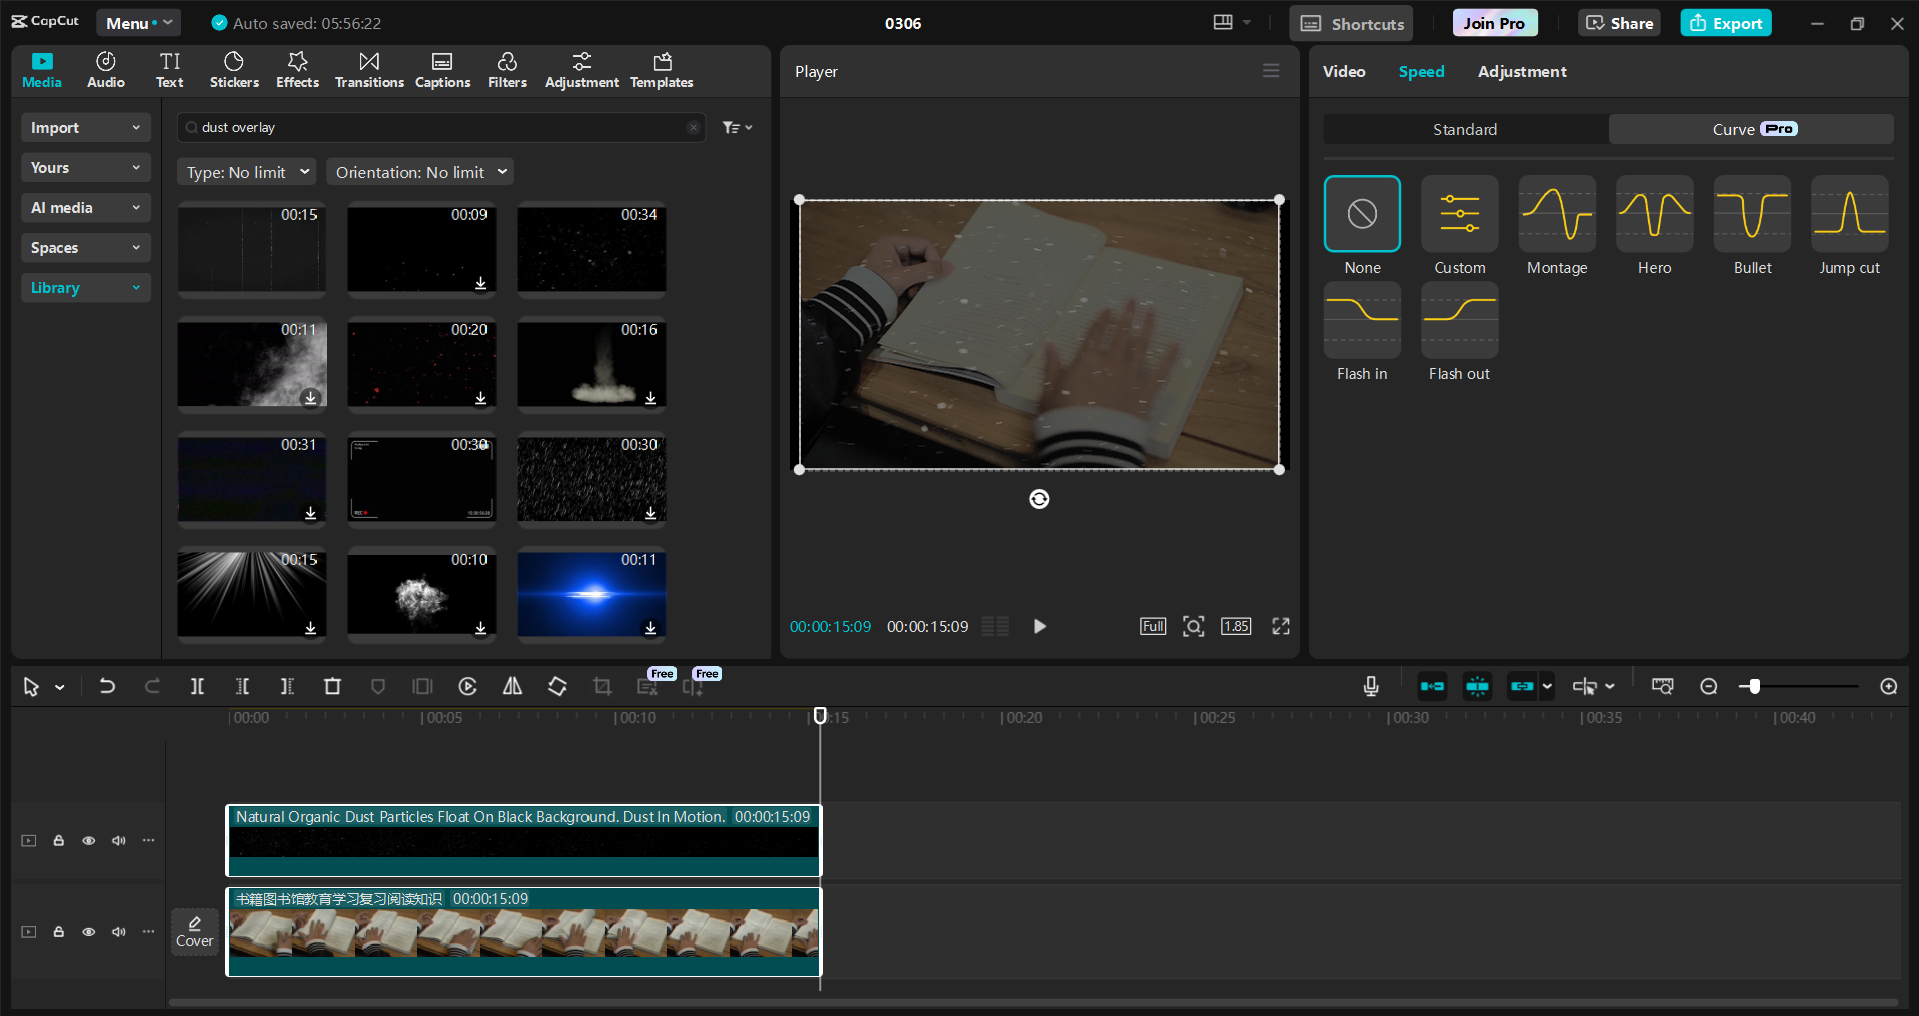Hide the dust overlay track
1919x1016 pixels.
click(x=88, y=841)
